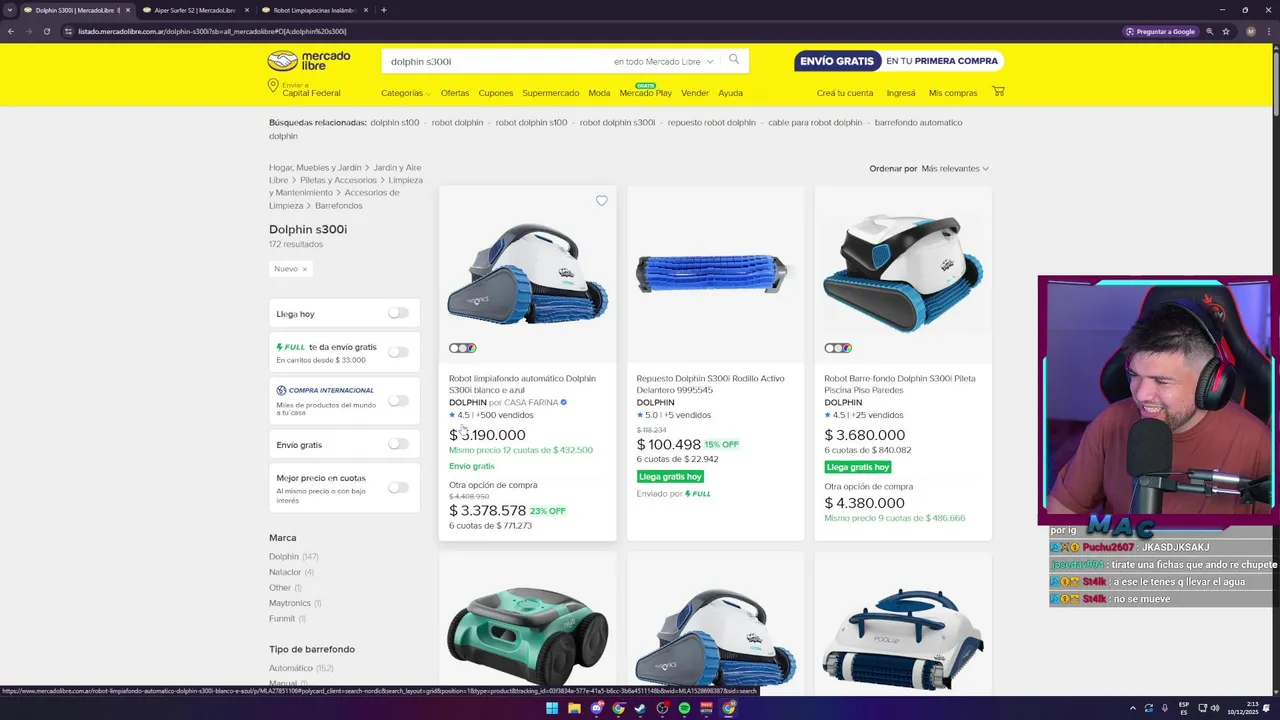Open Mercado Play
The width and height of the screenshot is (1280, 720).
645,92
